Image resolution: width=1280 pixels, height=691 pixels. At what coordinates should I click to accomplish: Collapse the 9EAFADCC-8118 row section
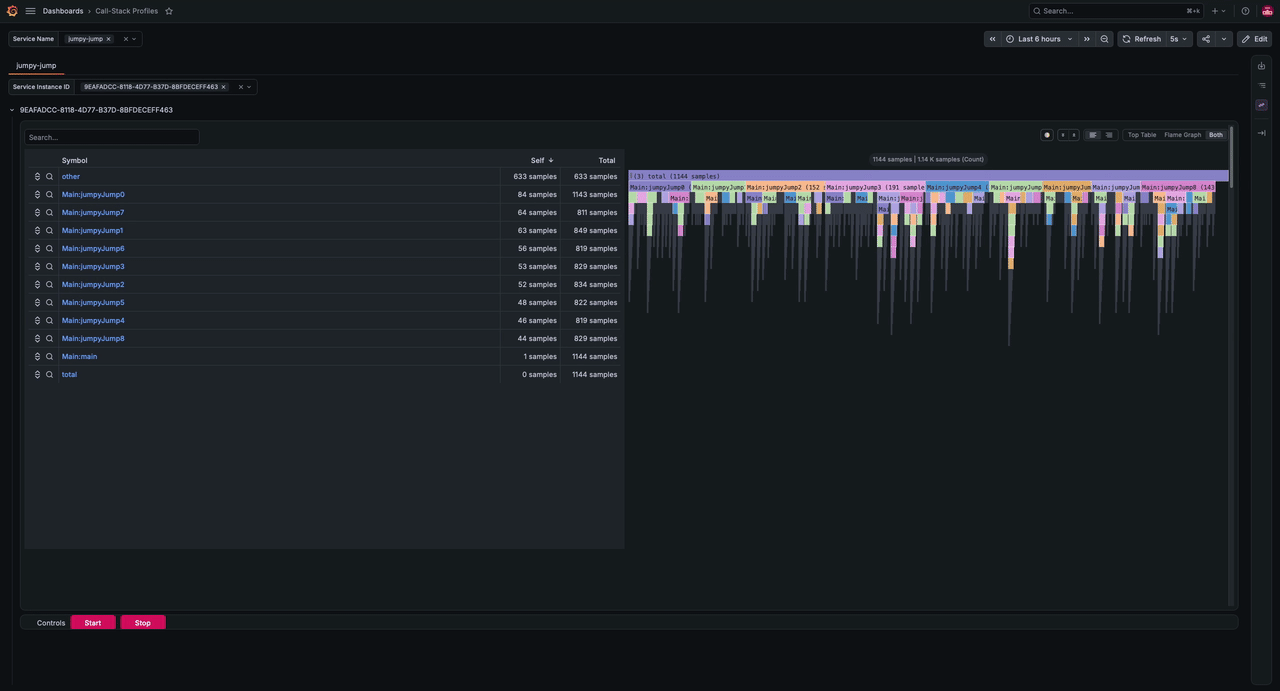12,110
